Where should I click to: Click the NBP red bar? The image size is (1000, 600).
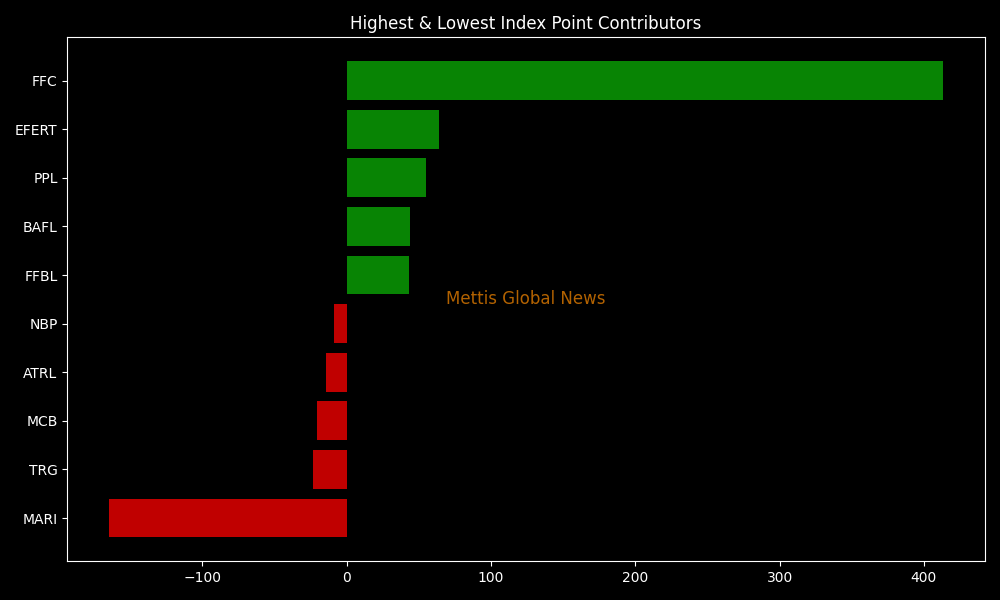pyautogui.click(x=341, y=324)
